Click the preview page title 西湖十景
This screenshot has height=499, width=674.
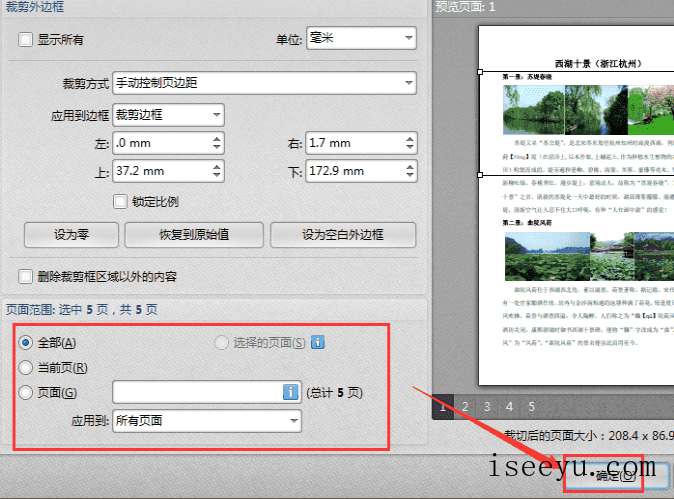(598, 64)
